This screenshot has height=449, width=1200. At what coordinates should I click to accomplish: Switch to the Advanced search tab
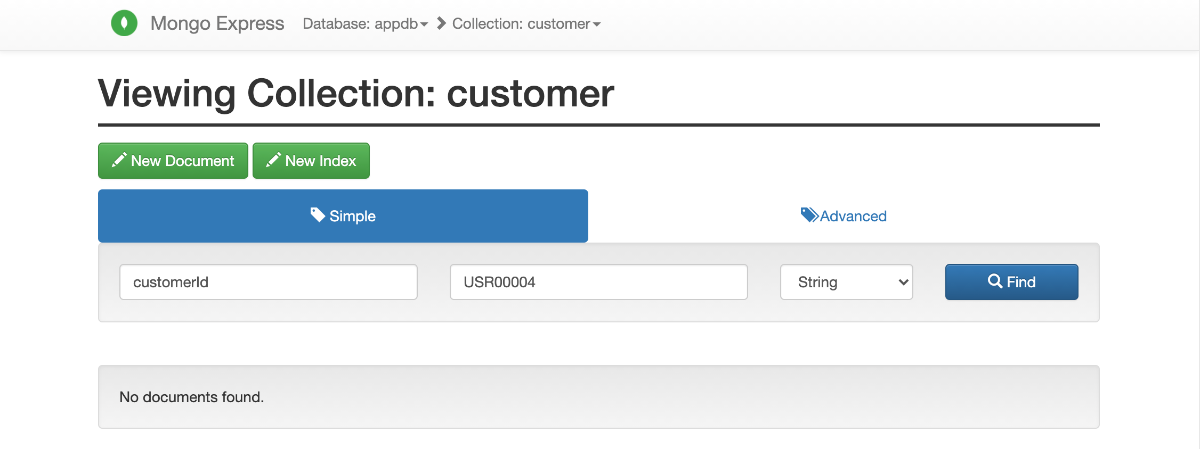(844, 216)
